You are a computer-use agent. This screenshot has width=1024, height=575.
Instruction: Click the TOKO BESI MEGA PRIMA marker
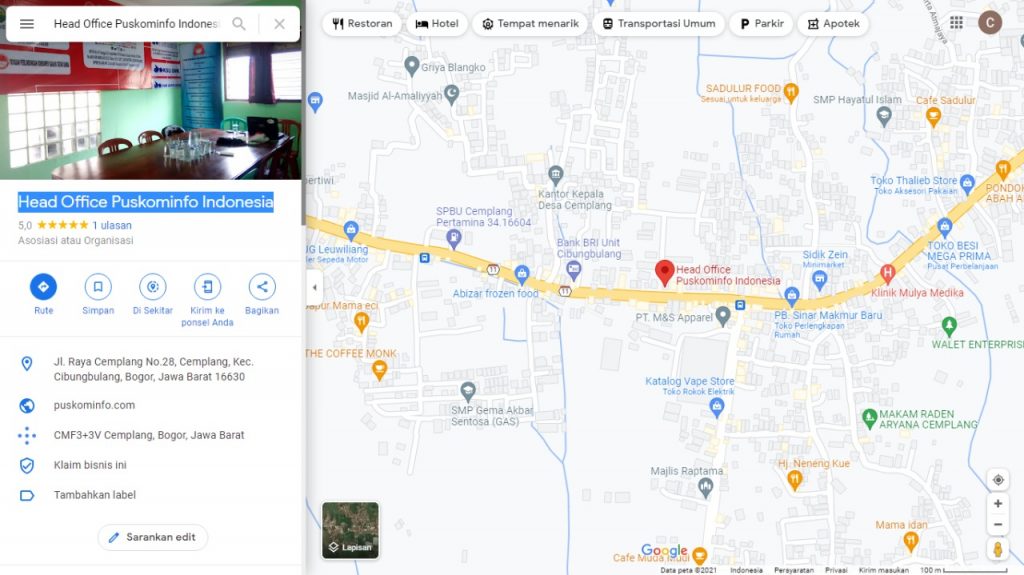click(944, 228)
